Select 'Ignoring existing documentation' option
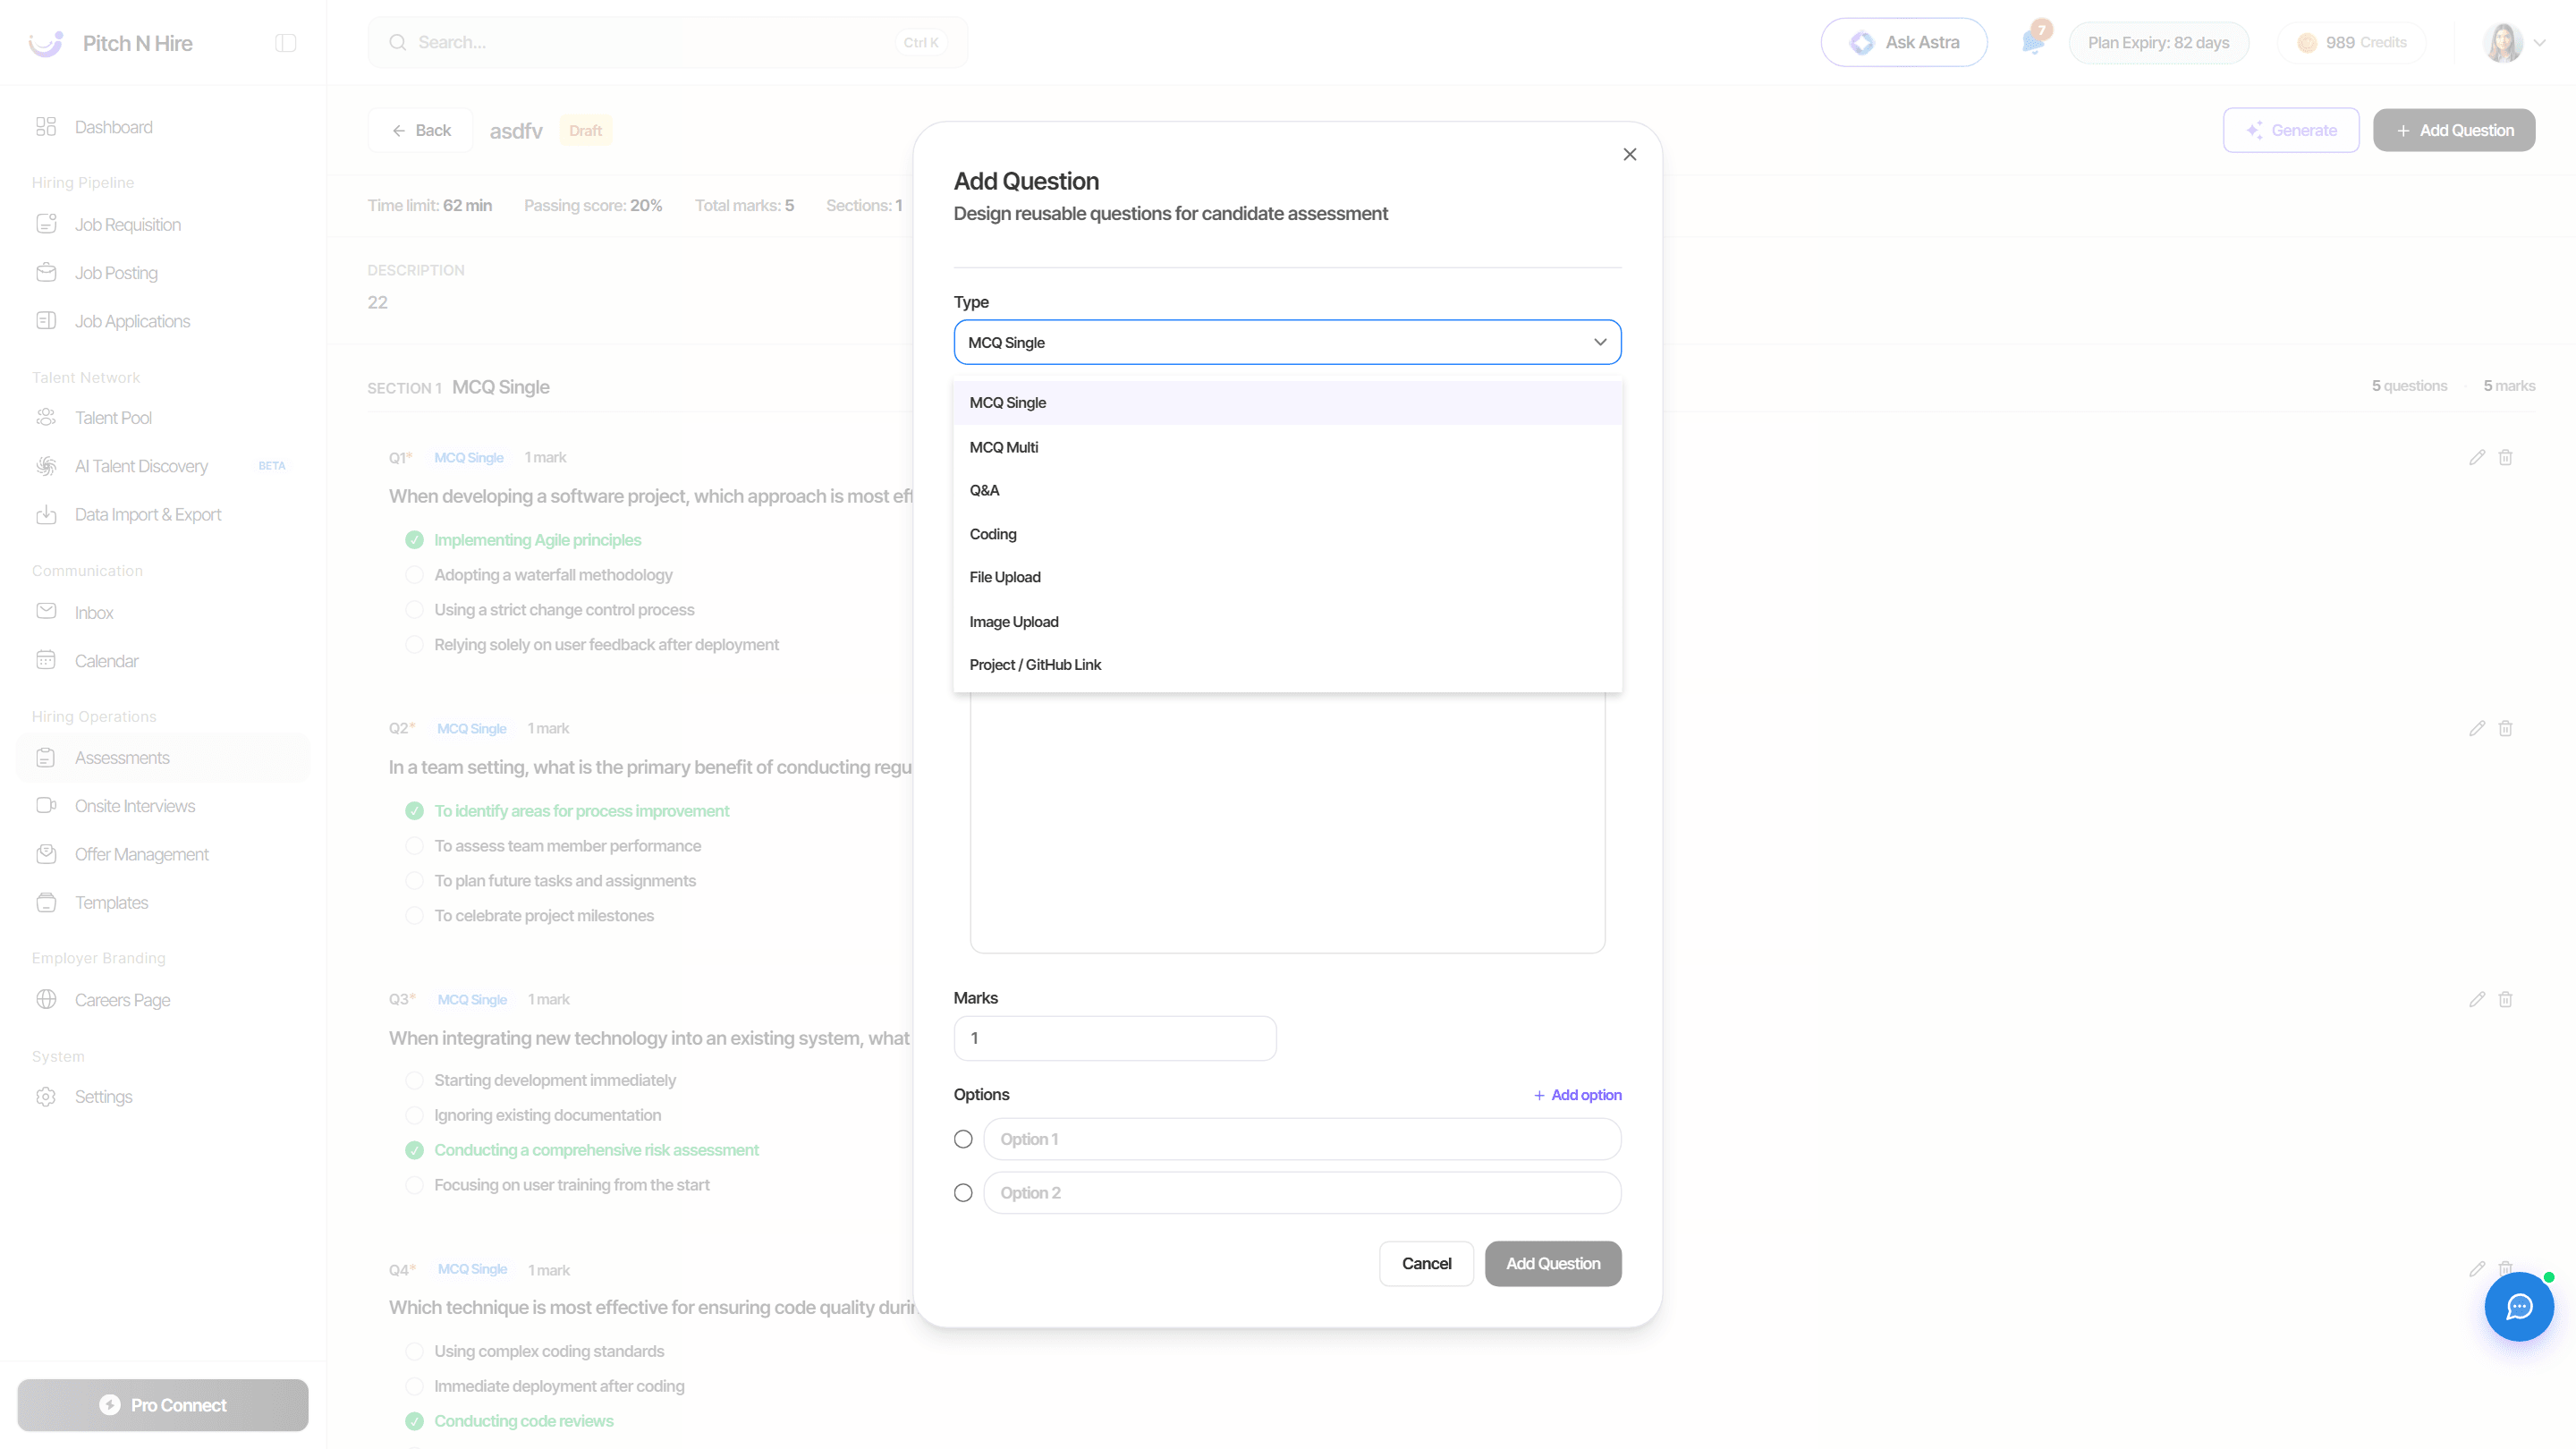The width and height of the screenshot is (2576, 1449). point(414,1116)
